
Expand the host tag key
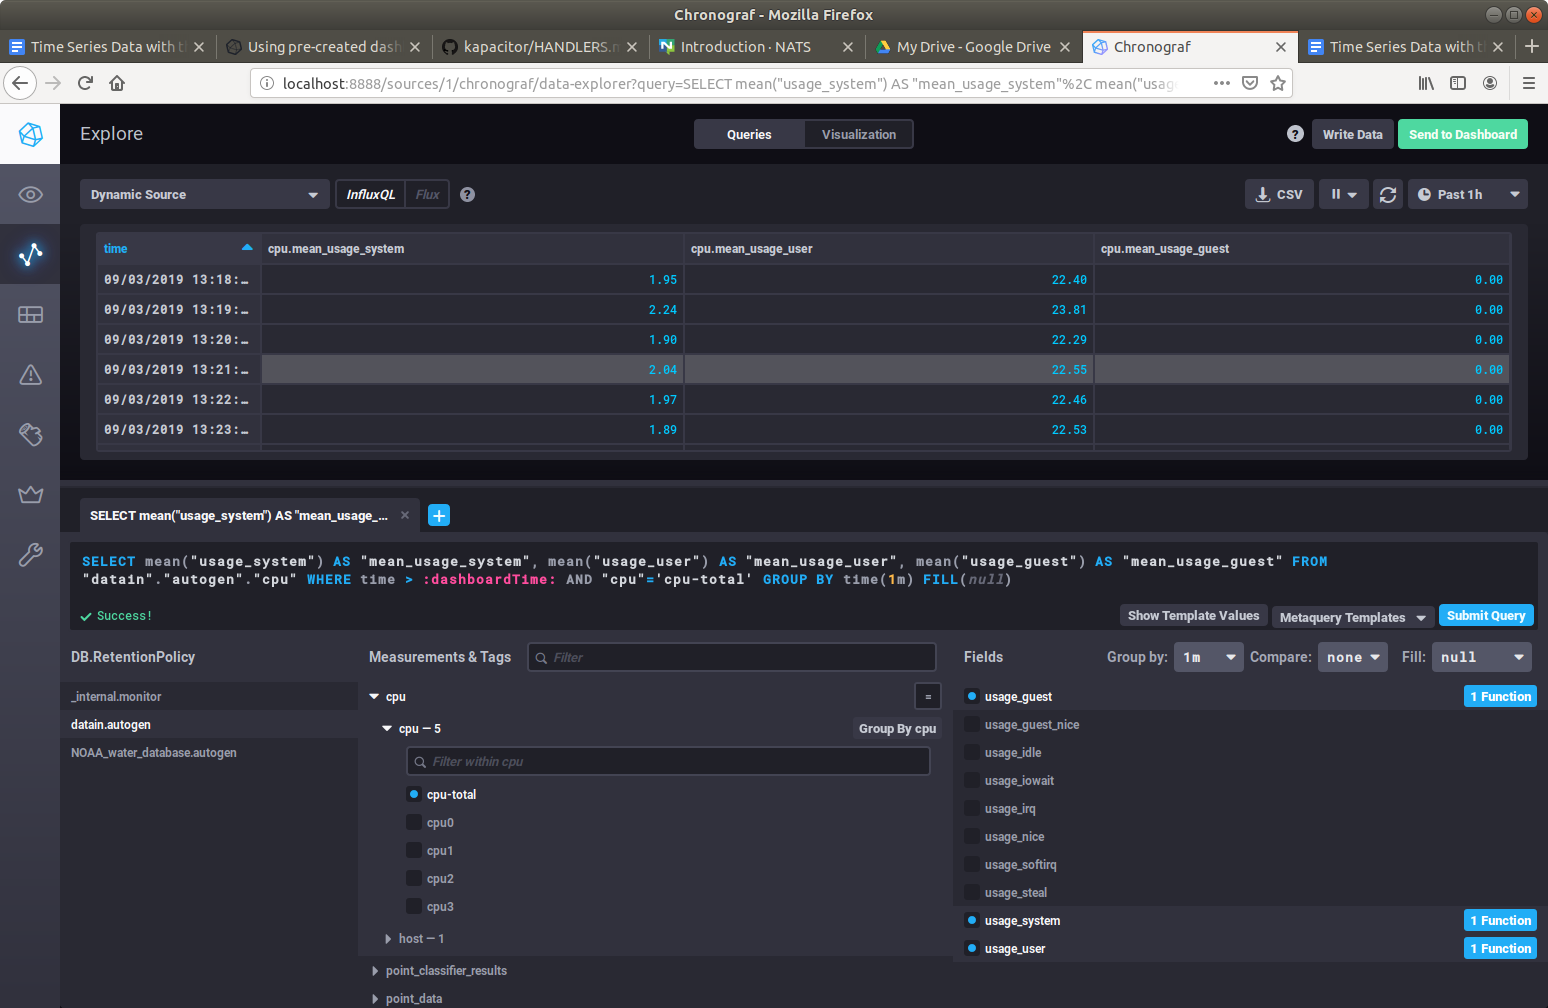tap(388, 939)
